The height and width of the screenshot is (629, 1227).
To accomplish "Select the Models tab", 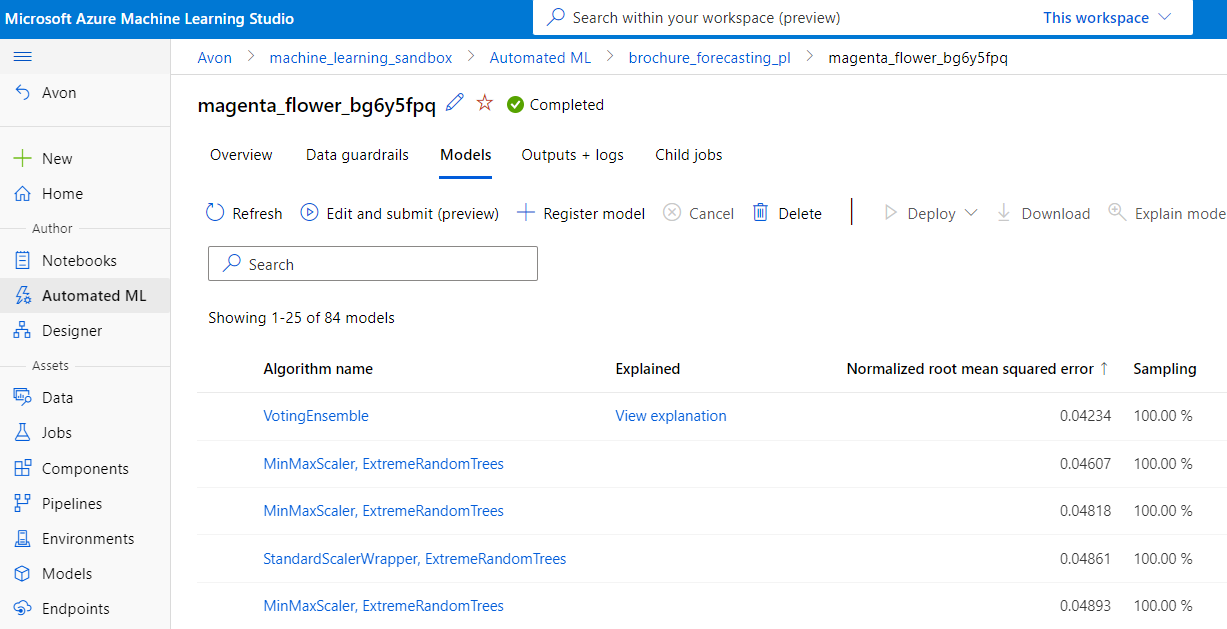I will pyautogui.click(x=466, y=155).
